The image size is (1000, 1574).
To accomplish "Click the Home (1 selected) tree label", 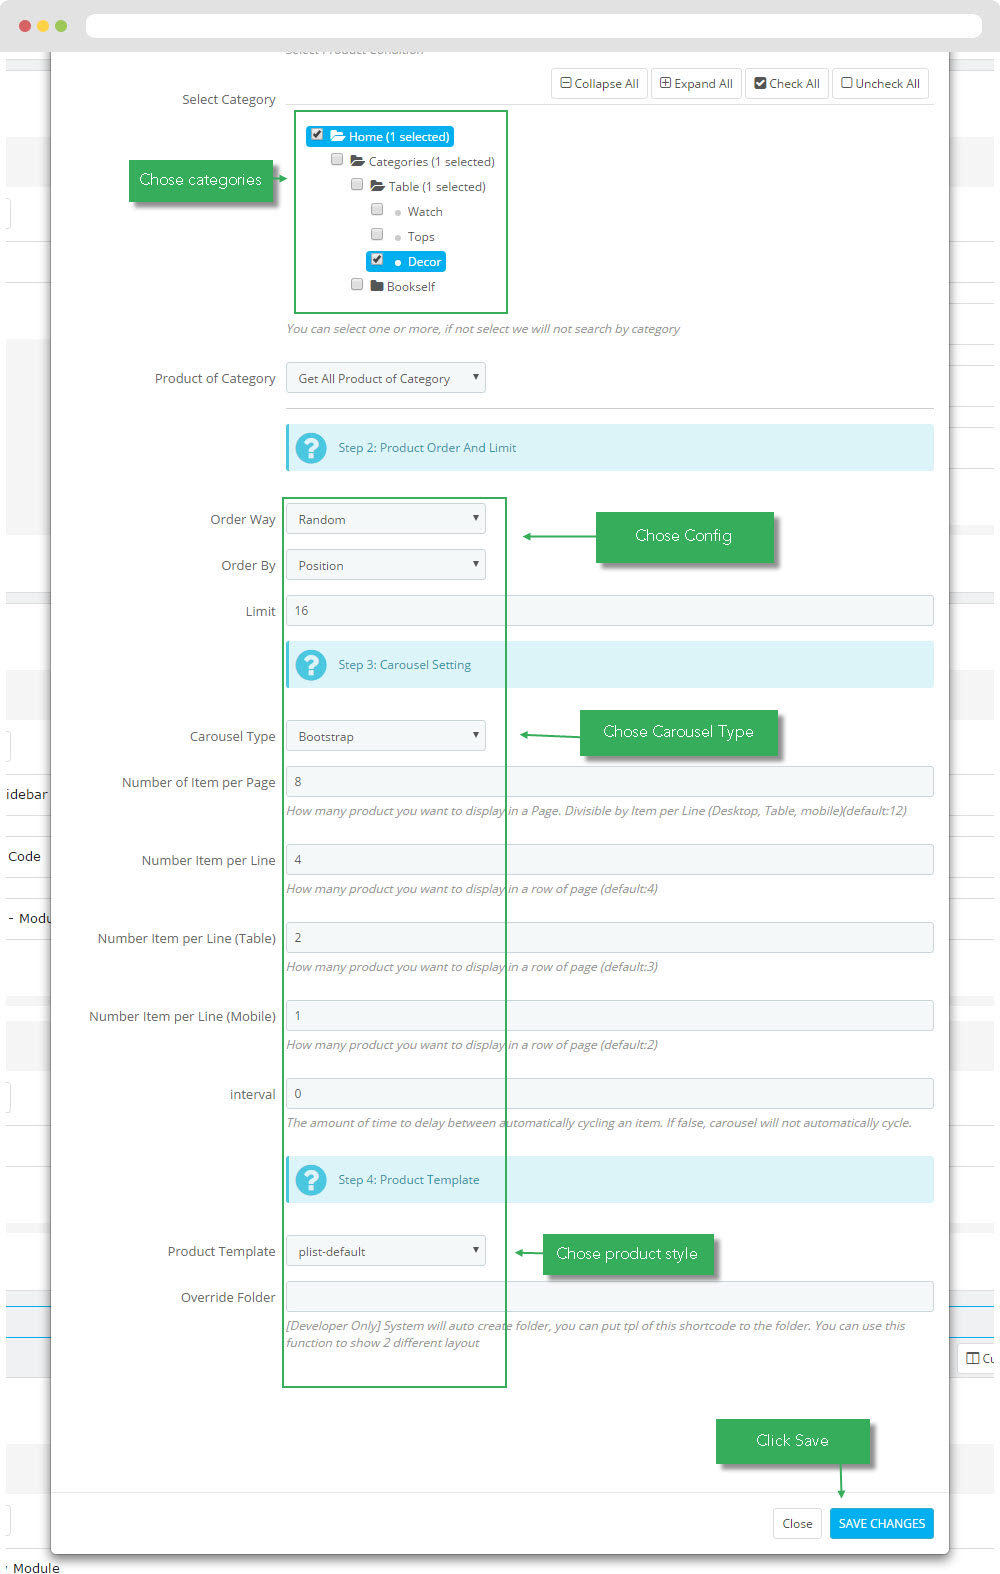I will 399,137.
